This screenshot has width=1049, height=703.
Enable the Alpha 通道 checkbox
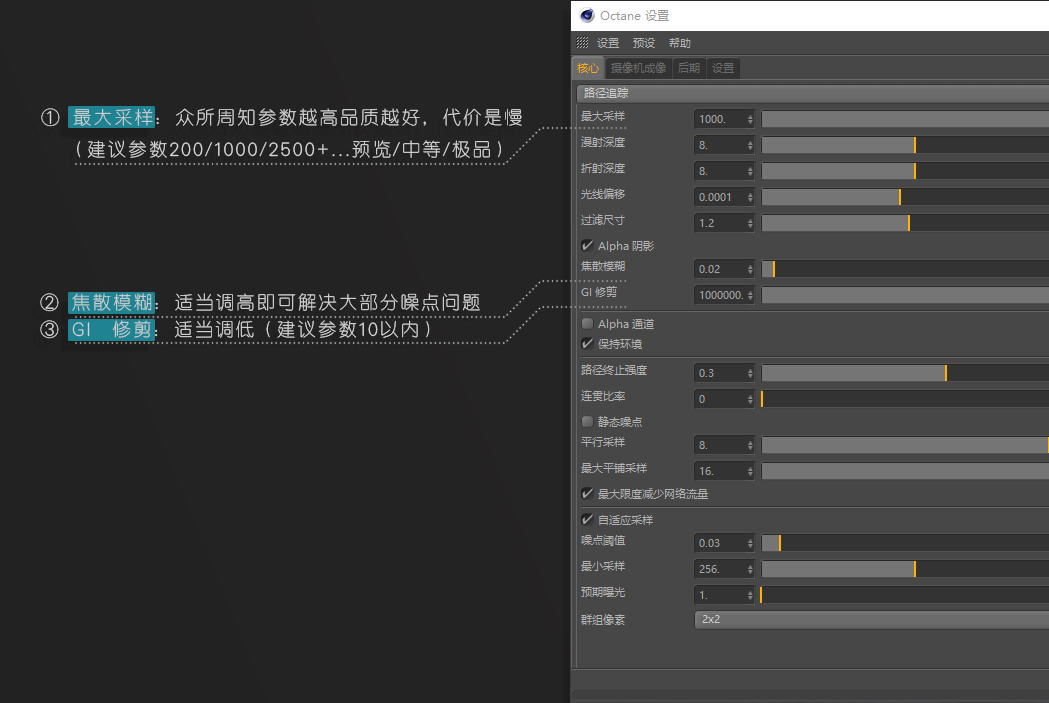587,324
